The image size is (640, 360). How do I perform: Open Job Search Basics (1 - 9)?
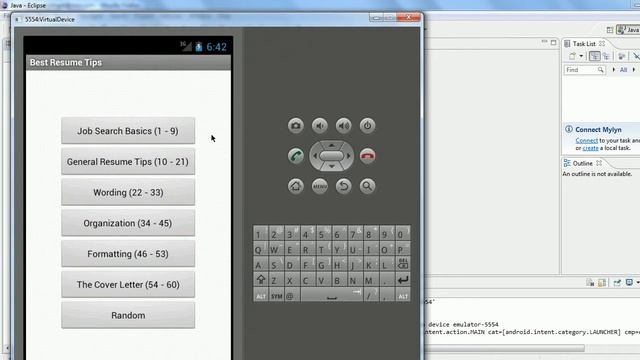tap(128, 131)
